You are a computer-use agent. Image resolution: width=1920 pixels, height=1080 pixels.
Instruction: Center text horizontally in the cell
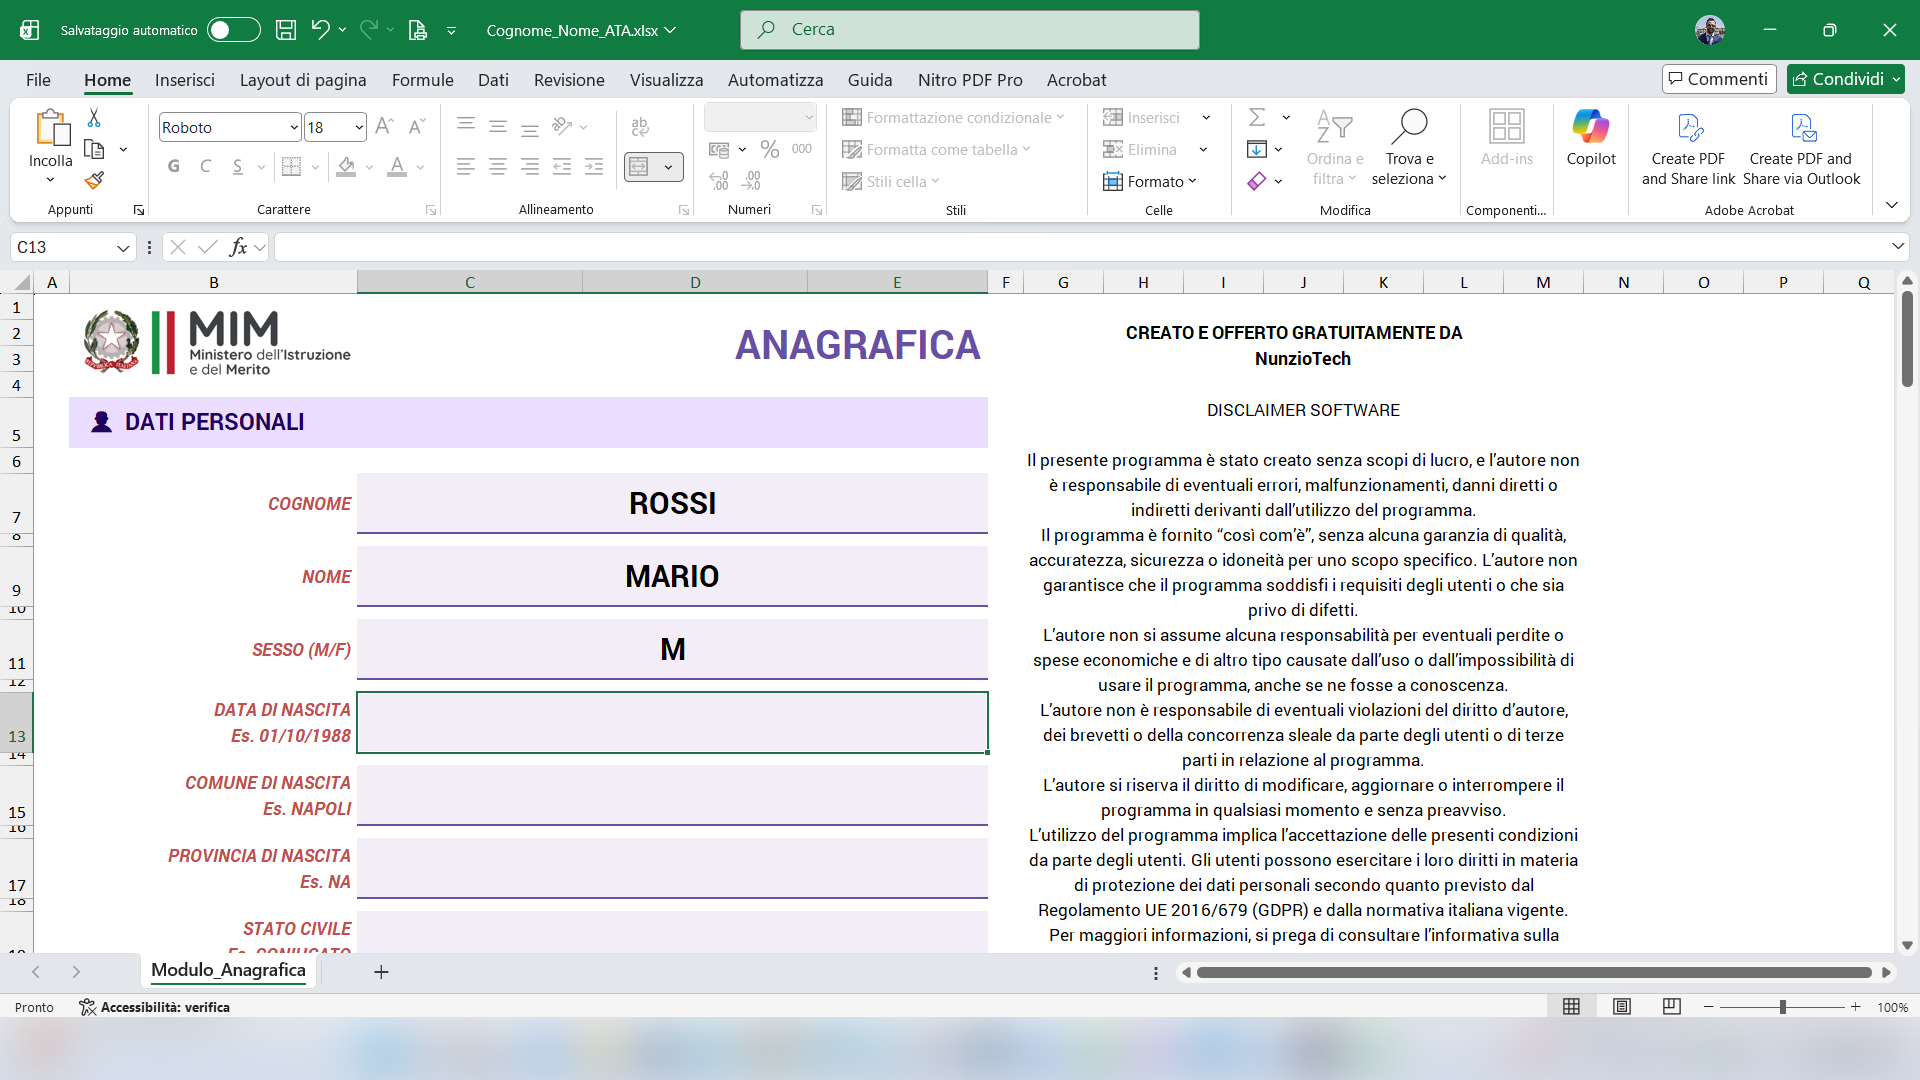(498, 167)
